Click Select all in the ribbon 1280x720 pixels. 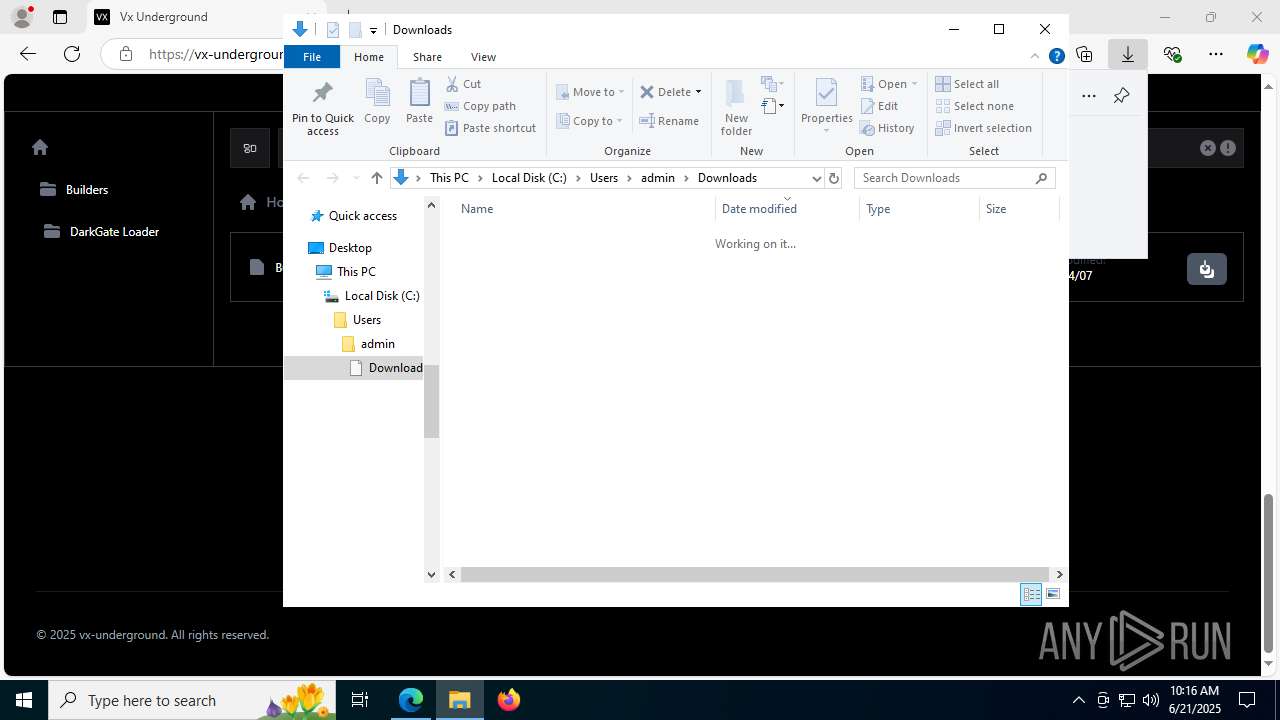[x=967, y=84]
